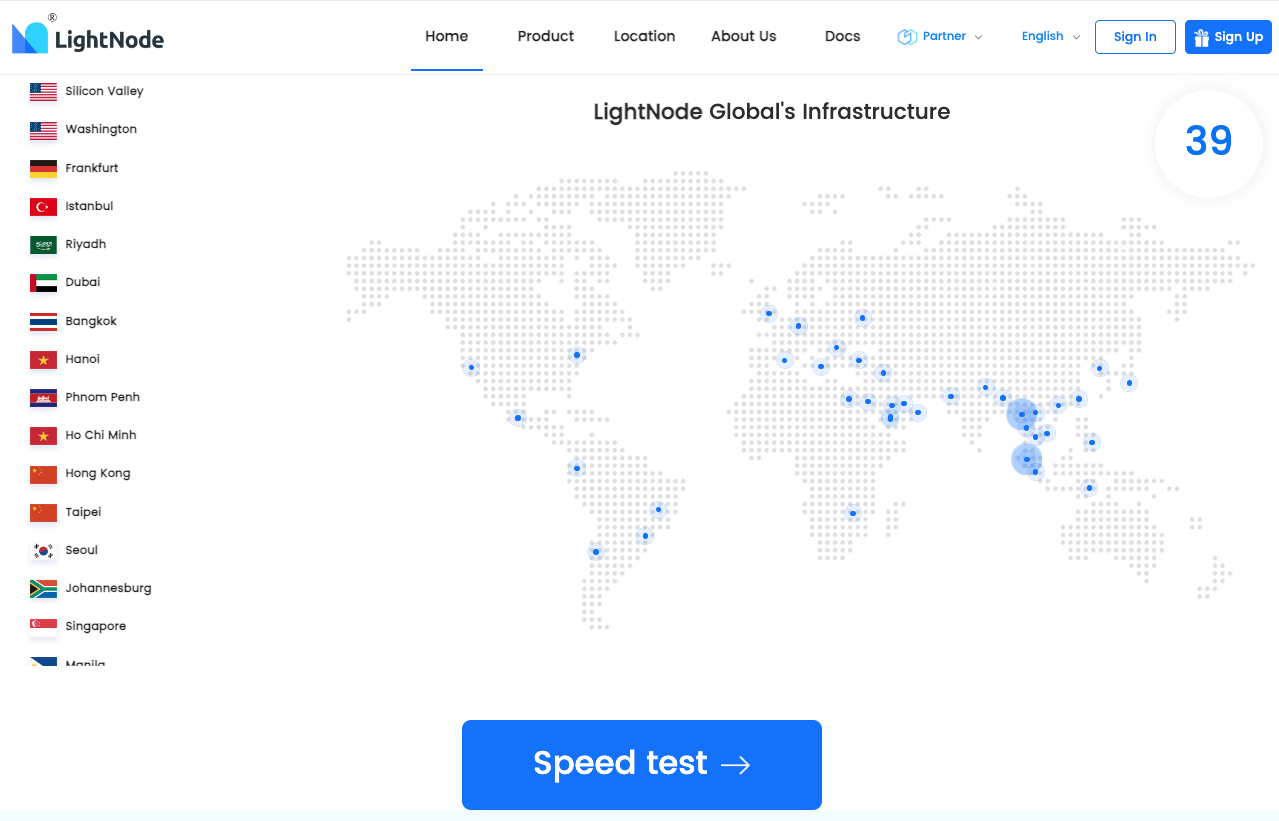Image resolution: width=1279 pixels, height=821 pixels.
Task: Start the Speed test
Action: [x=640, y=764]
